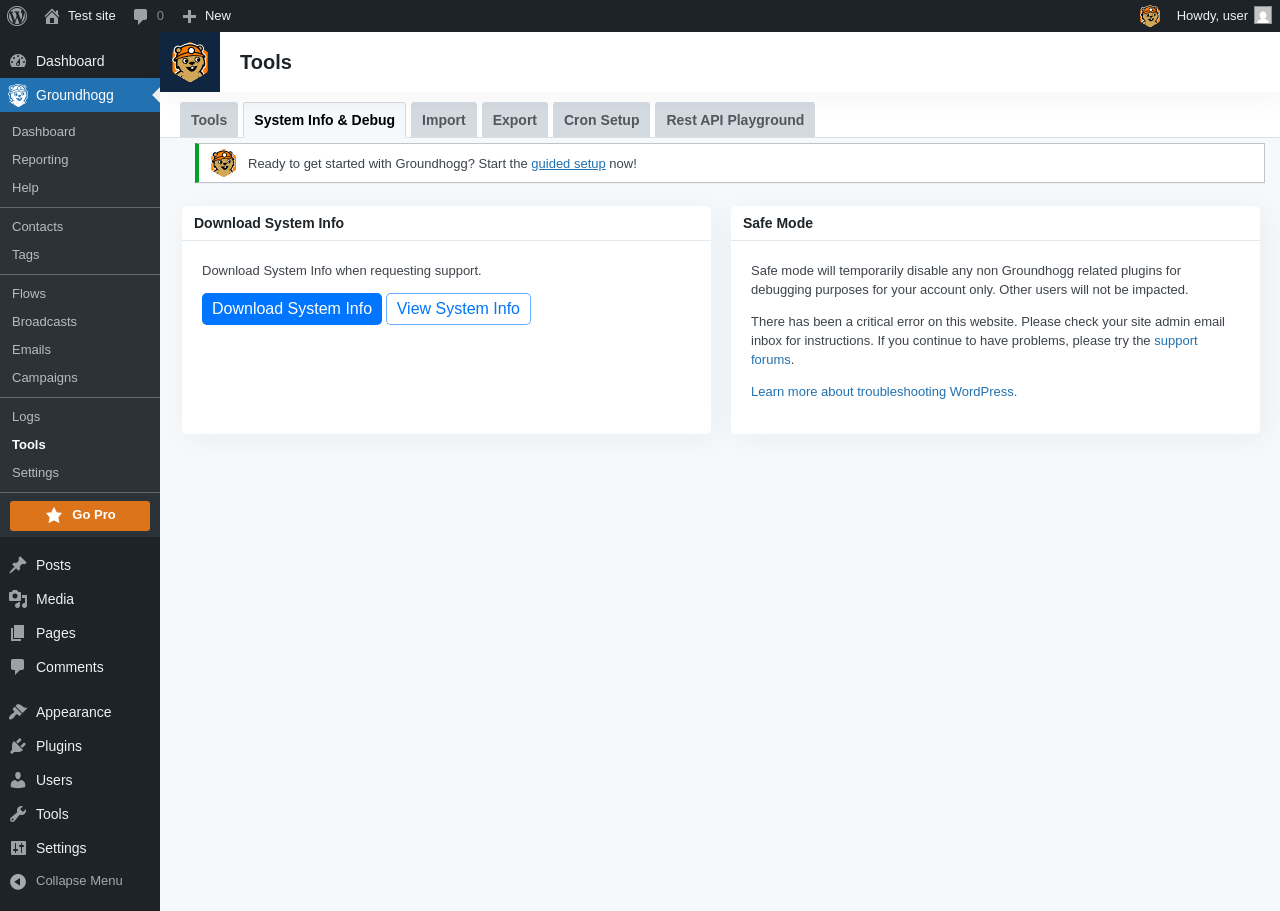This screenshot has width=1280, height=911.
Task: Open Campaigns in Groundhogg menu
Action: (x=45, y=378)
